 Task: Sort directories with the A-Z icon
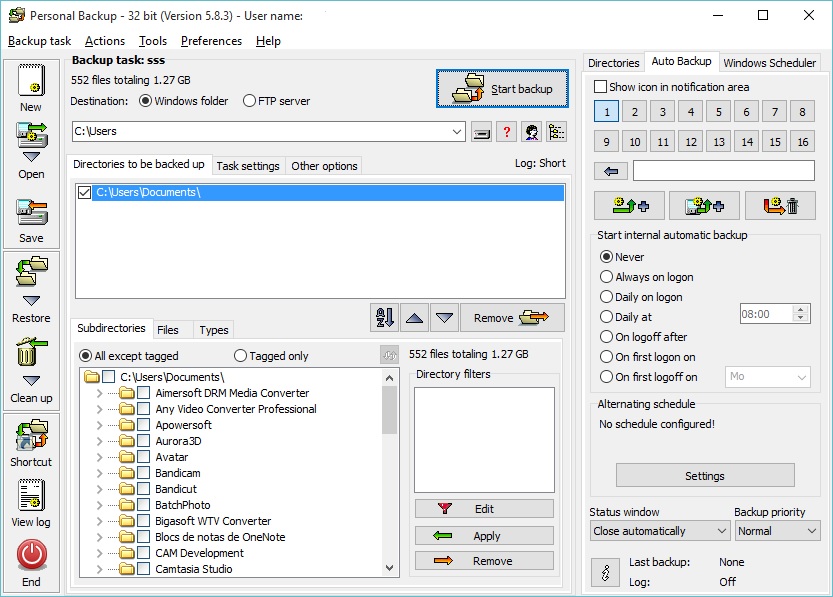coord(385,318)
